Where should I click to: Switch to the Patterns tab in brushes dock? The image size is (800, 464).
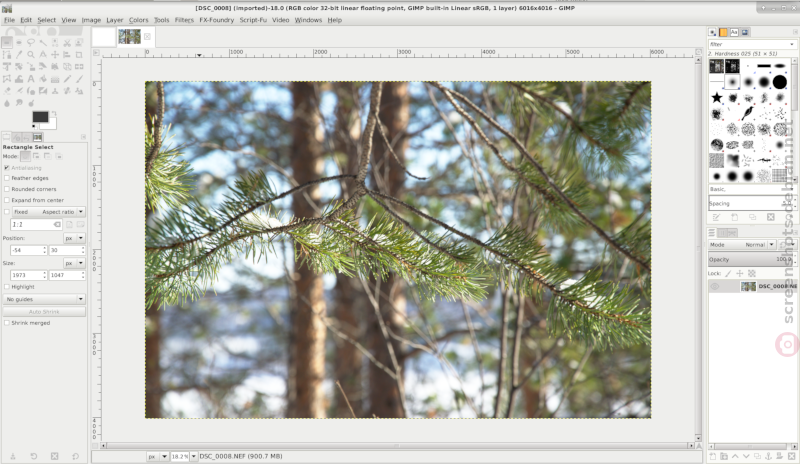723,32
